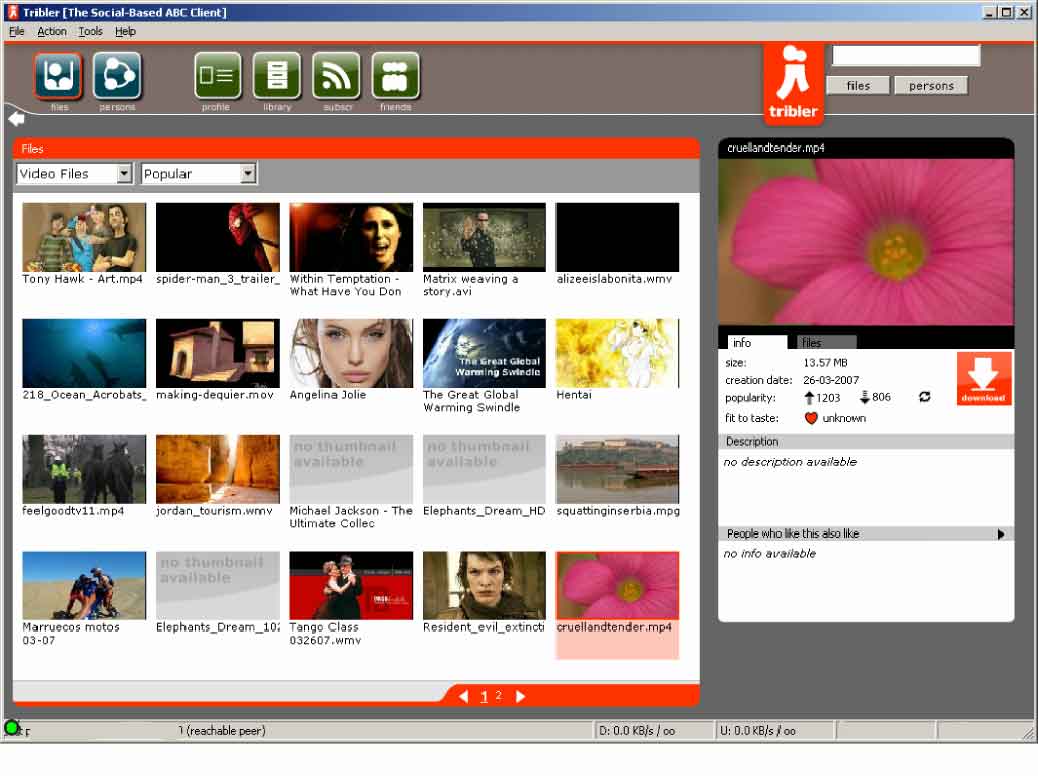This screenshot has height=776, width=1038.
Task: Click the fit to taste heart icon
Action: [x=810, y=418]
